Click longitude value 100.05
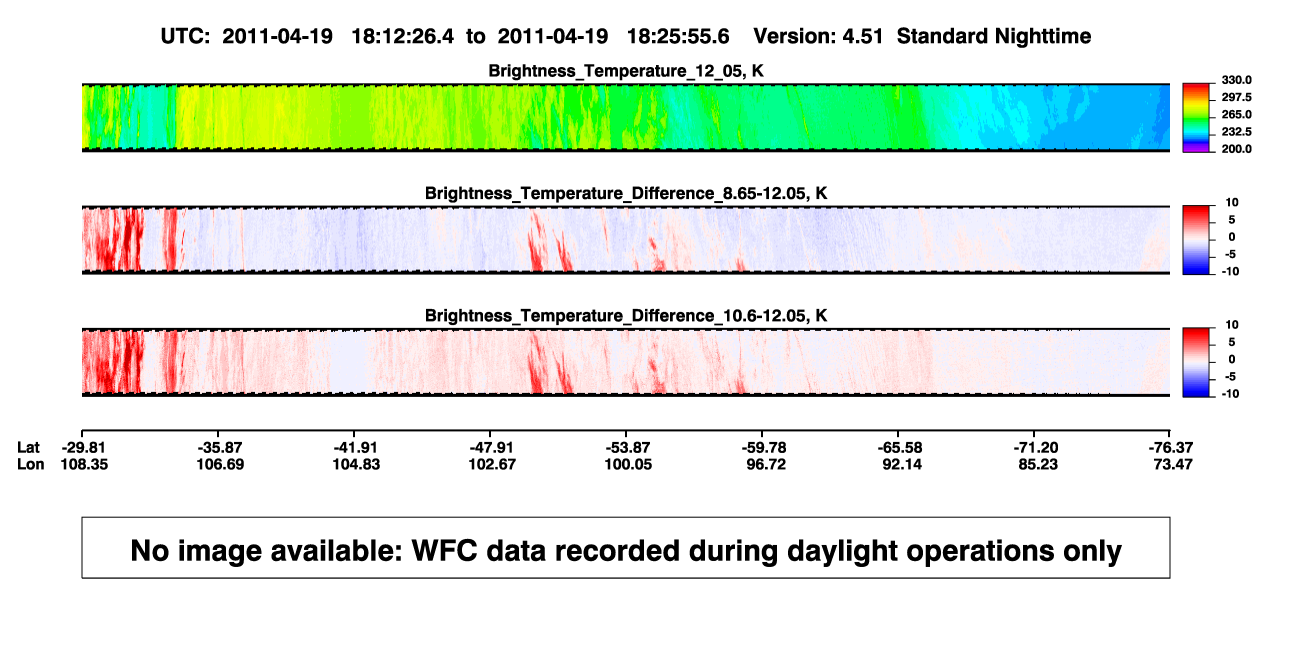The image size is (1300, 667). coord(626,464)
